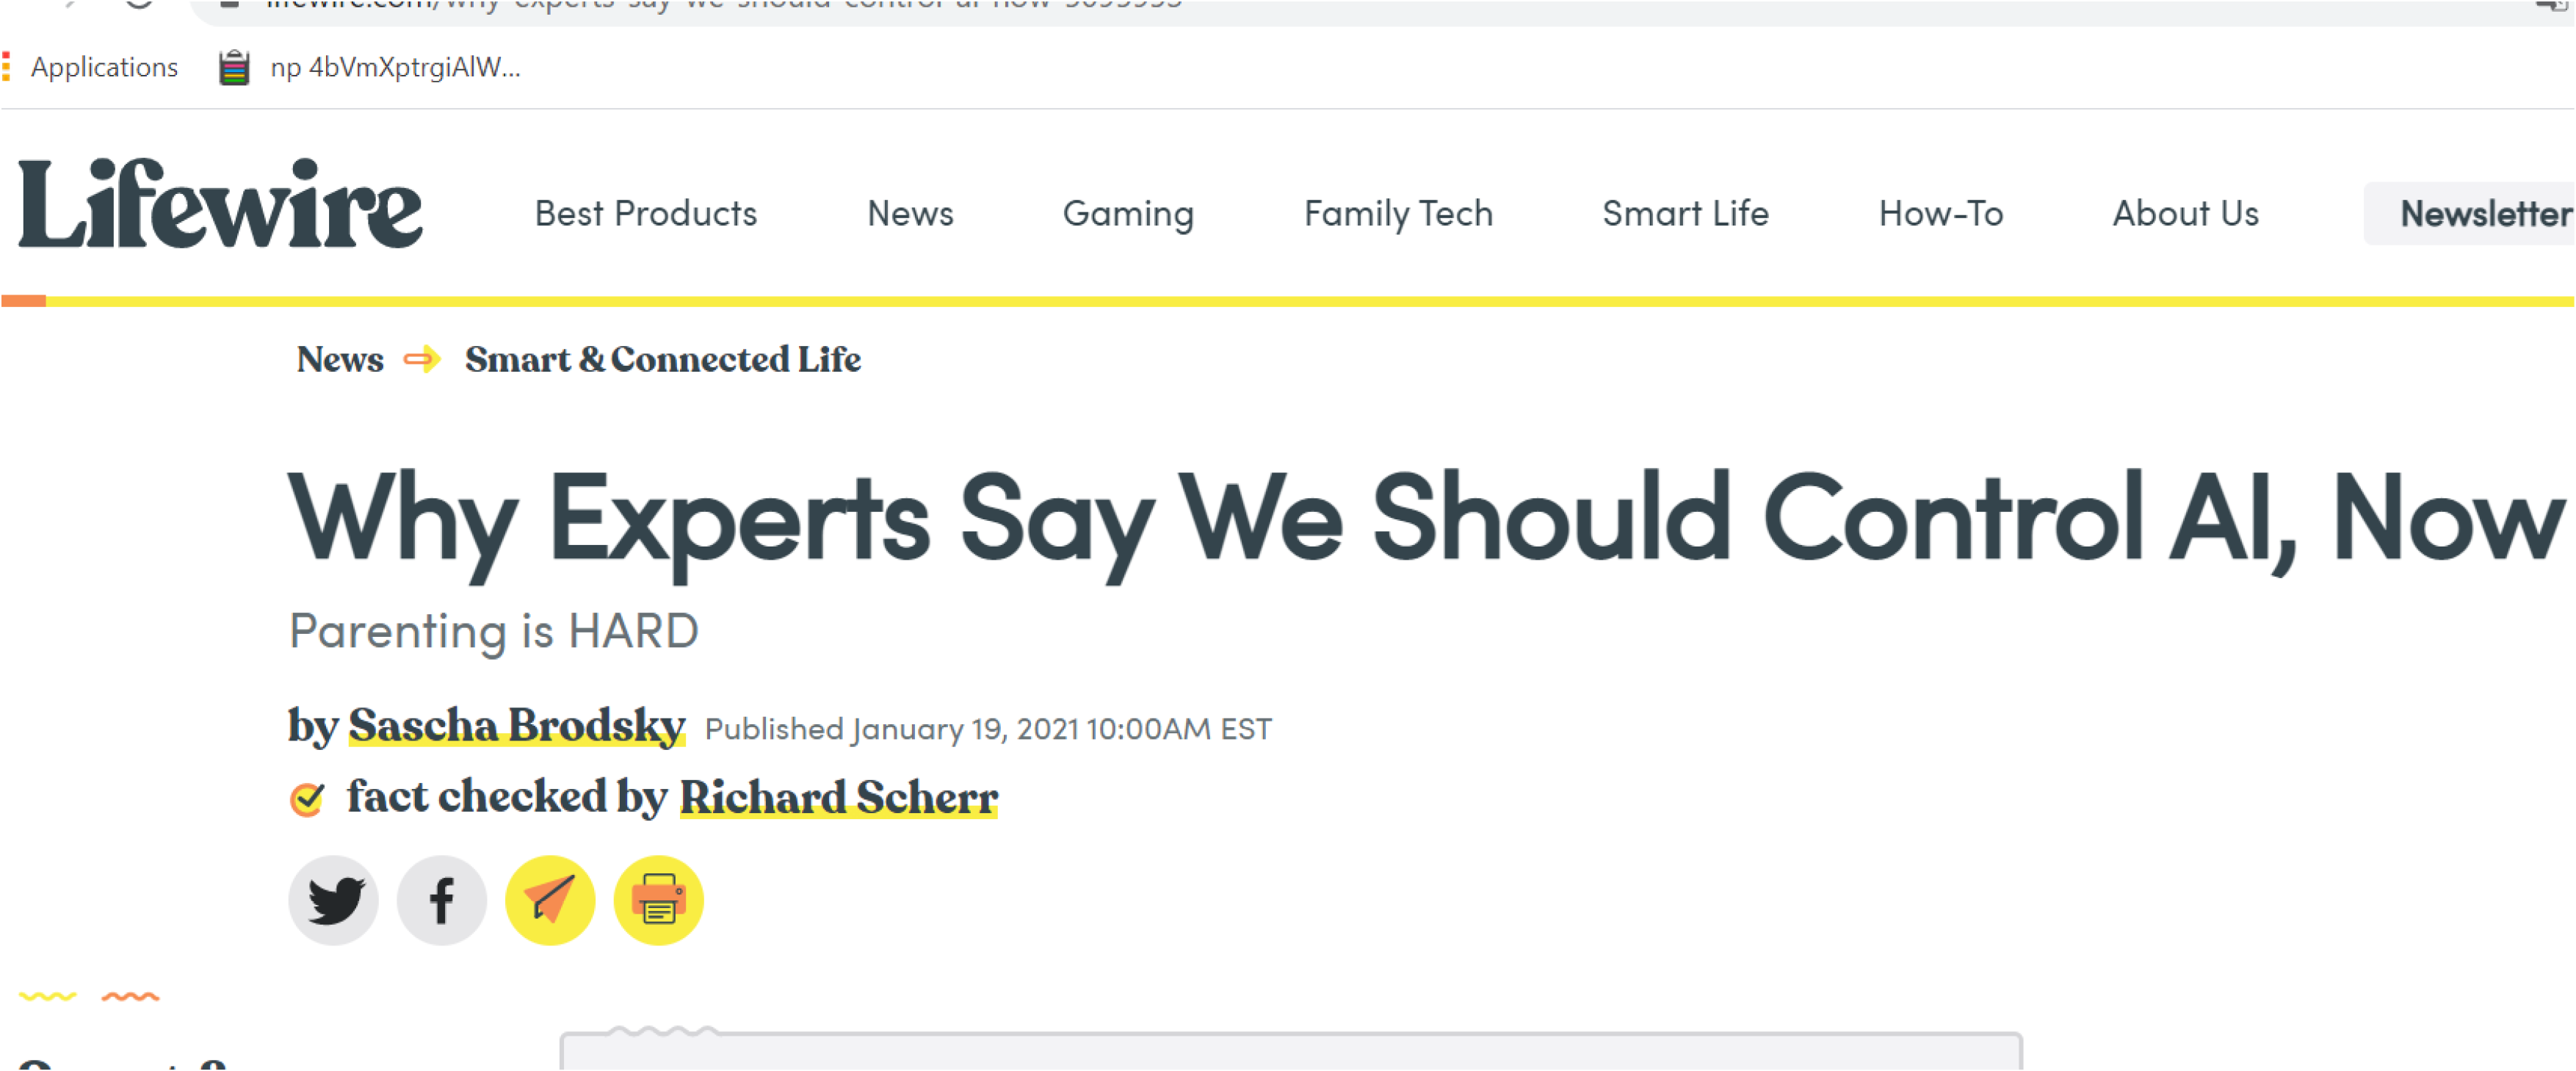2576x1071 pixels.
Task: Click the bookmark icon for np 4bVmXptrgiAlW
Action: [x=234, y=68]
